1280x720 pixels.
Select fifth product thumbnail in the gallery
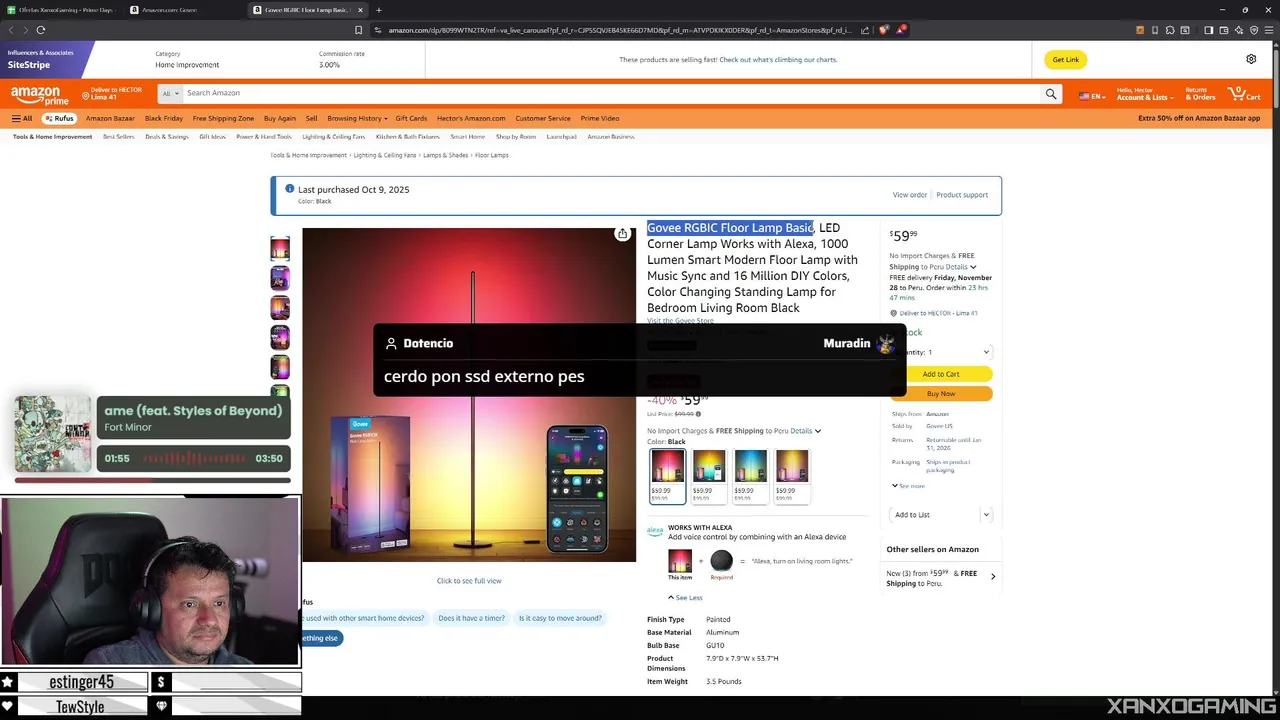(280, 367)
